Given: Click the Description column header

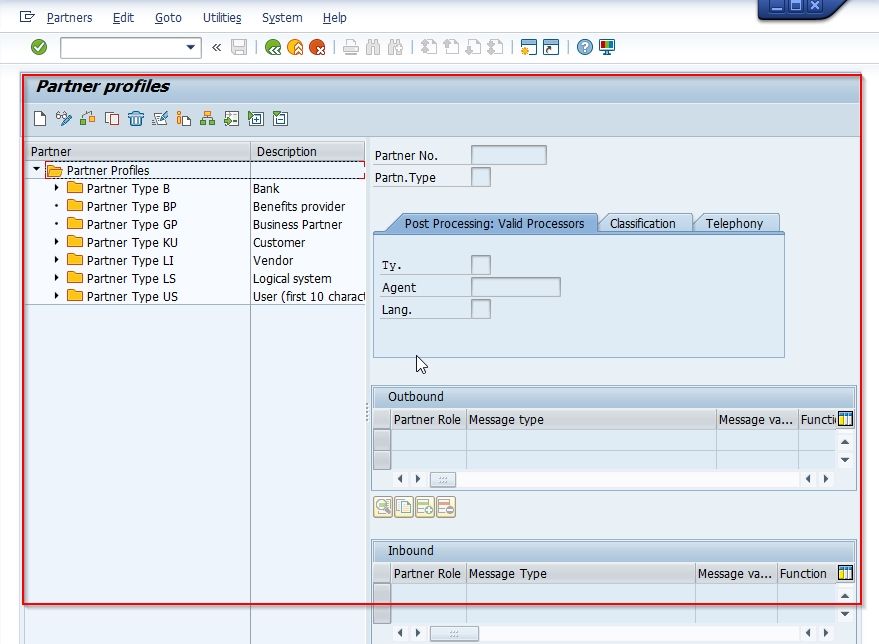Looking at the screenshot, I should coord(308,151).
